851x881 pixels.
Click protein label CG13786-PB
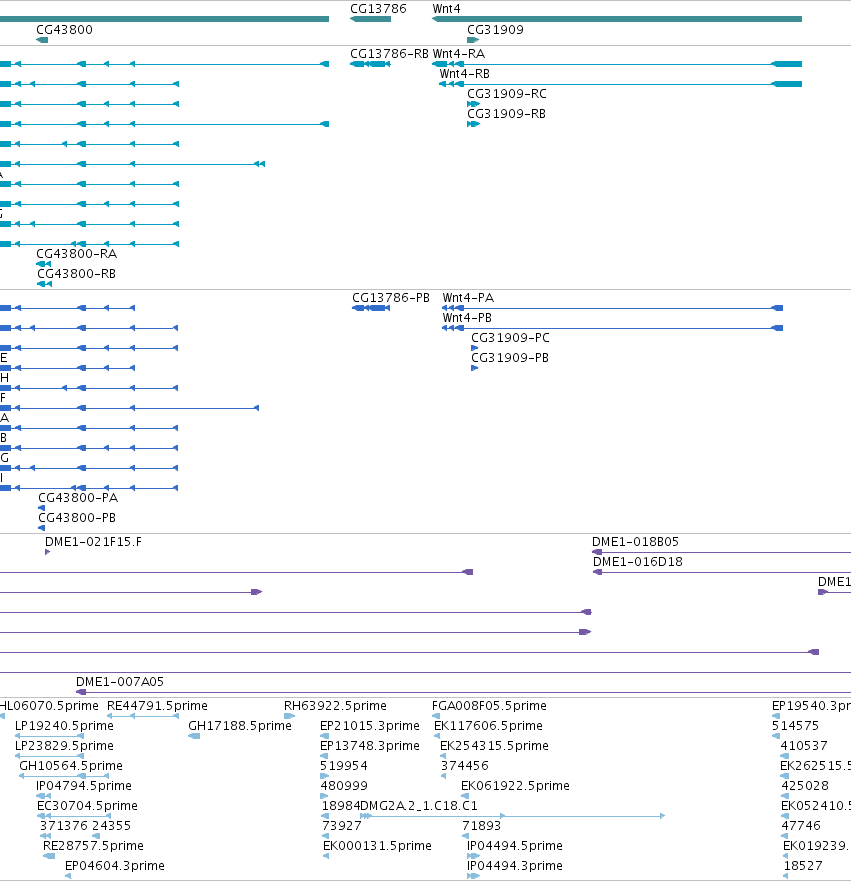pyautogui.click(x=390, y=298)
